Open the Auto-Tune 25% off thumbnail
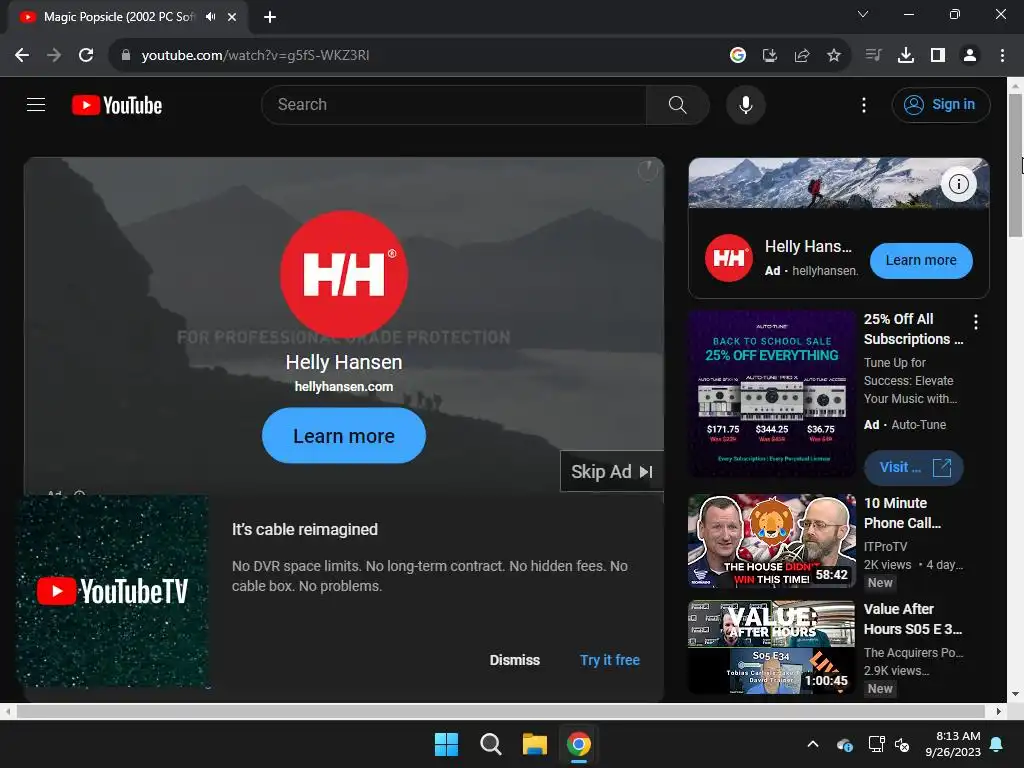The height and width of the screenshot is (768, 1024). point(771,394)
